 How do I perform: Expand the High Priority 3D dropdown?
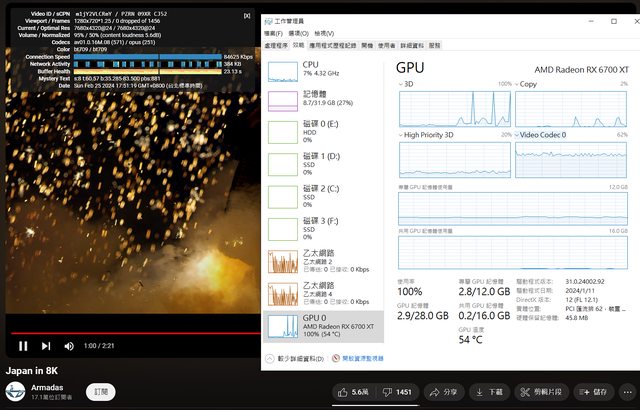point(403,134)
